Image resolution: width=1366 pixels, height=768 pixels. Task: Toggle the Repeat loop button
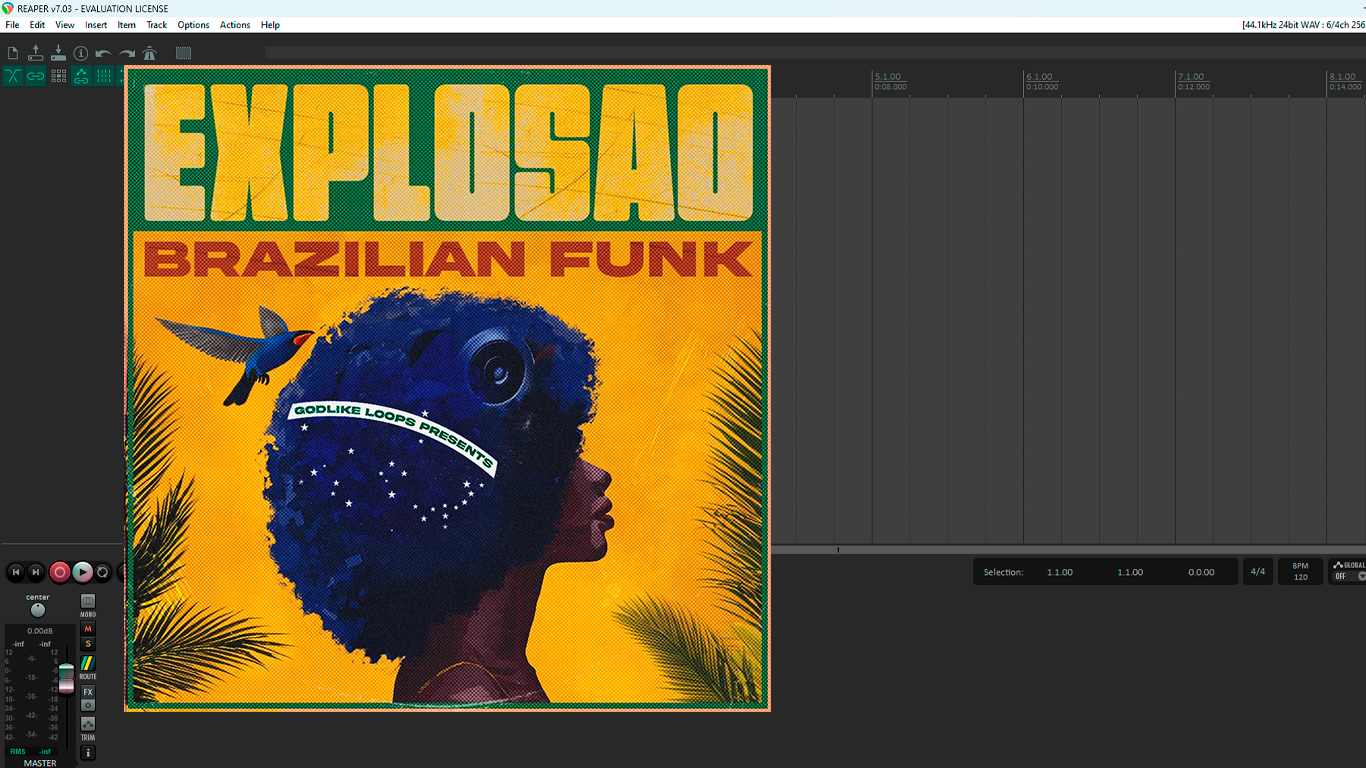click(103, 572)
